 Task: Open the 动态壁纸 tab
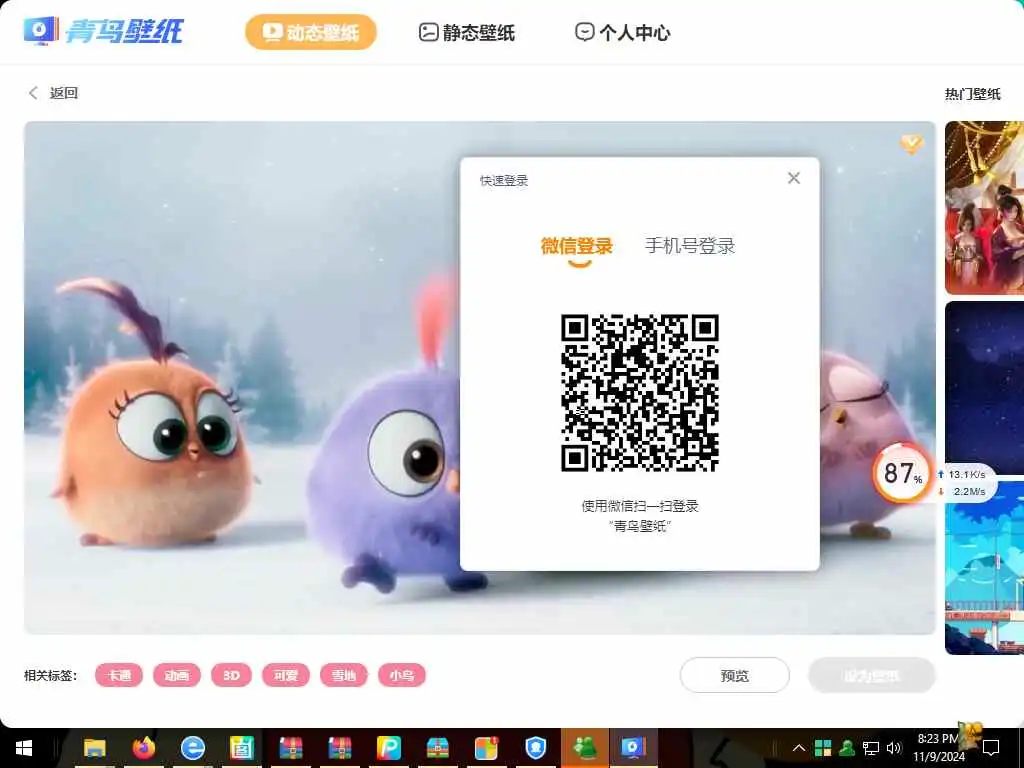click(x=311, y=32)
